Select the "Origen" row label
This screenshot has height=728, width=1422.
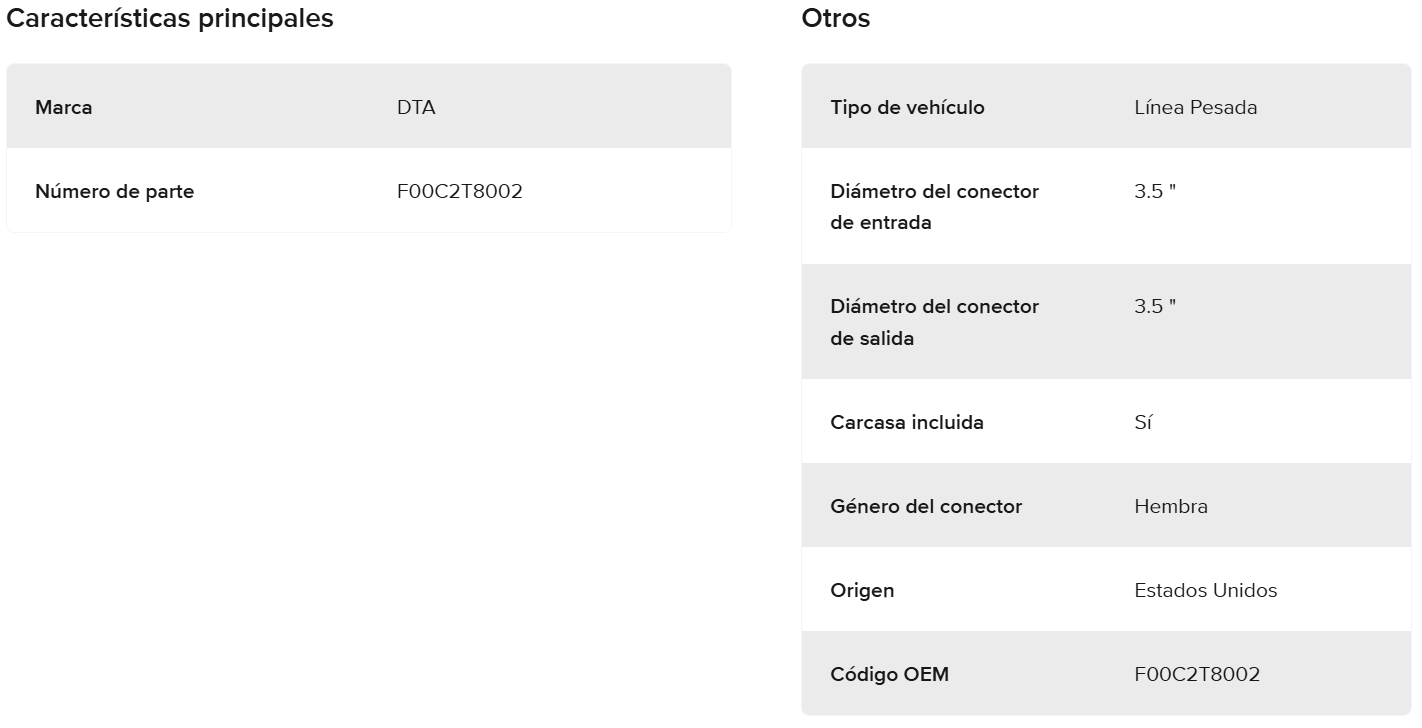coord(862,590)
